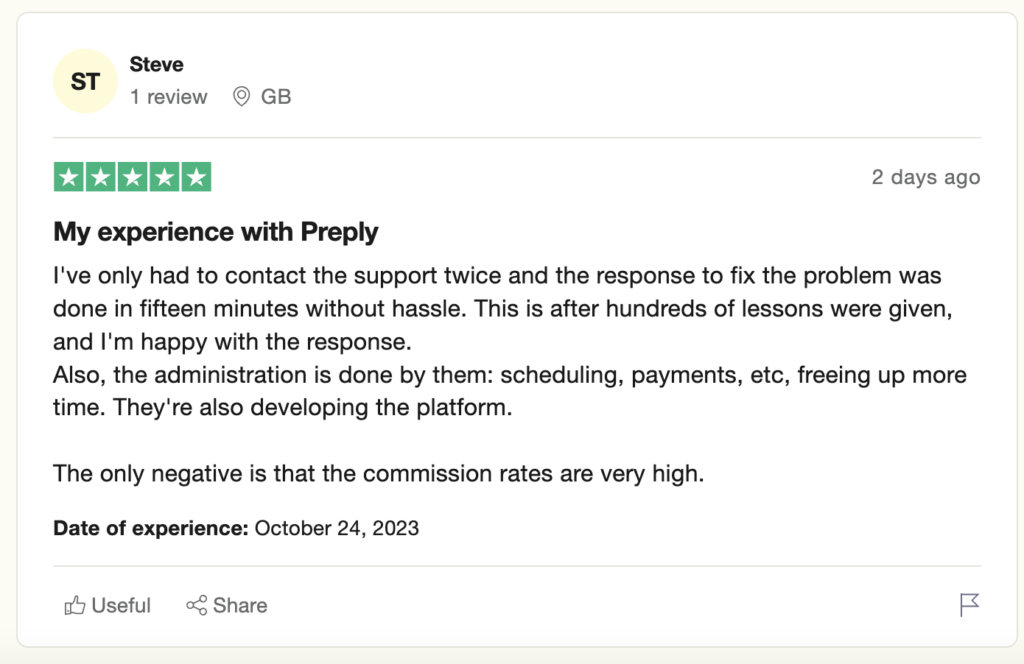Click the location pin icon next to GB
The height and width of the screenshot is (664, 1024).
(x=240, y=97)
